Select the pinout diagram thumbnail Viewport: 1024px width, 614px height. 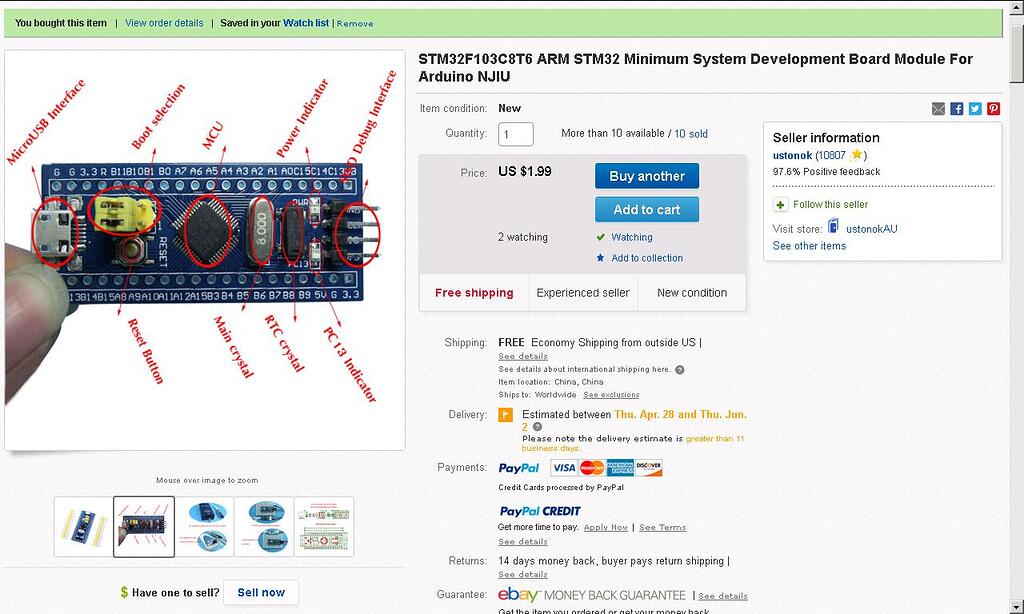click(324, 526)
